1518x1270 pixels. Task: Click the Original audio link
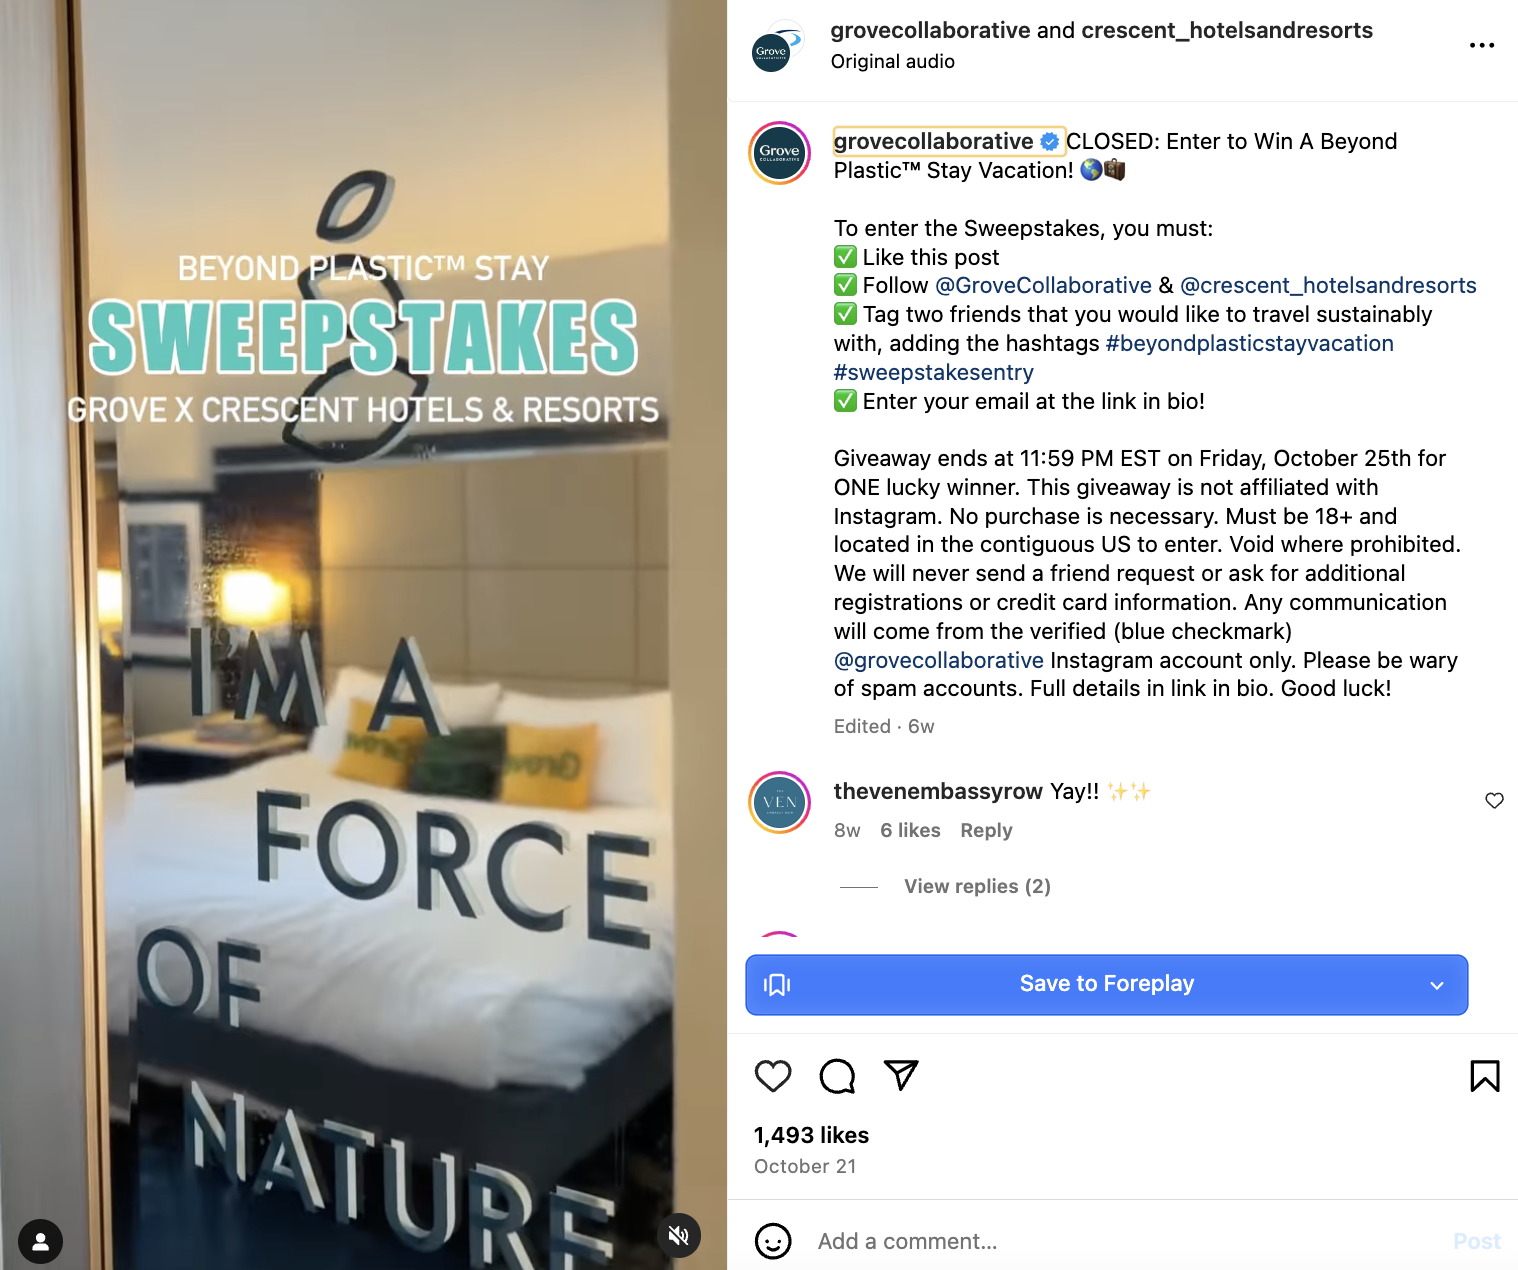click(x=892, y=62)
